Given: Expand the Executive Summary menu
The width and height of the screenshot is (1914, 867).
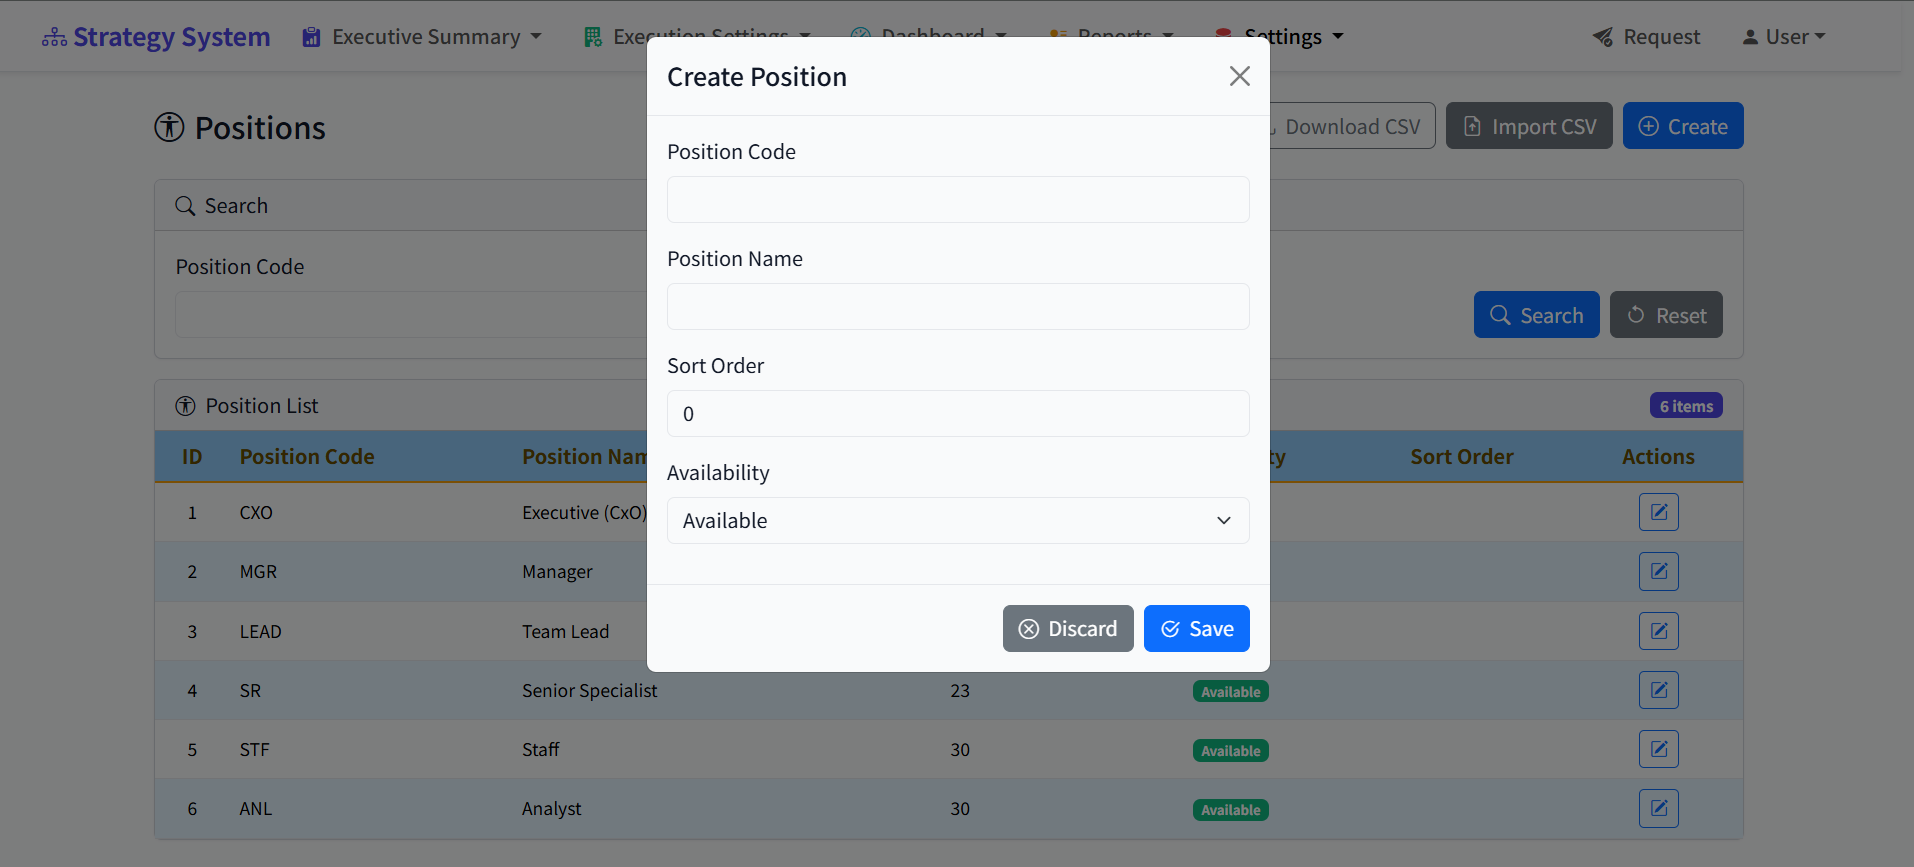Looking at the screenshot, I should [422, 37].
